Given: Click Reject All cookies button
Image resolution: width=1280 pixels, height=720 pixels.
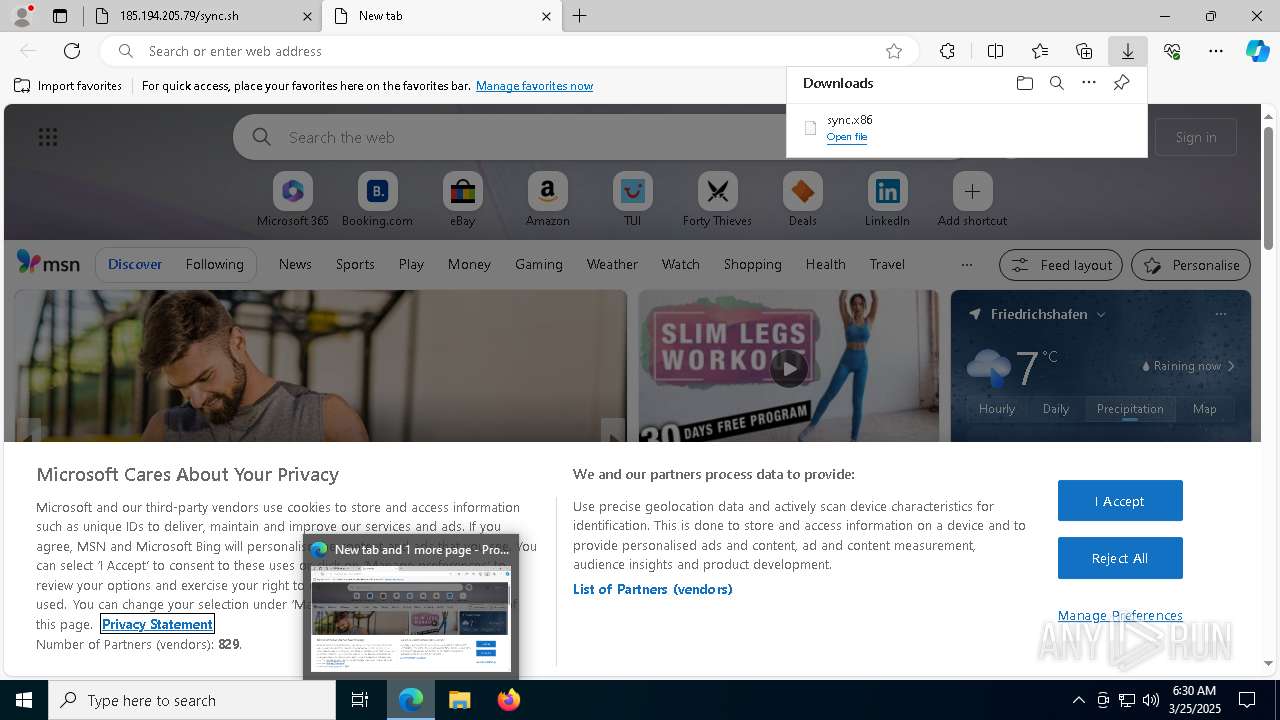Looking at the screenshot, I should pyautogui.click(x=1120, y=558).
